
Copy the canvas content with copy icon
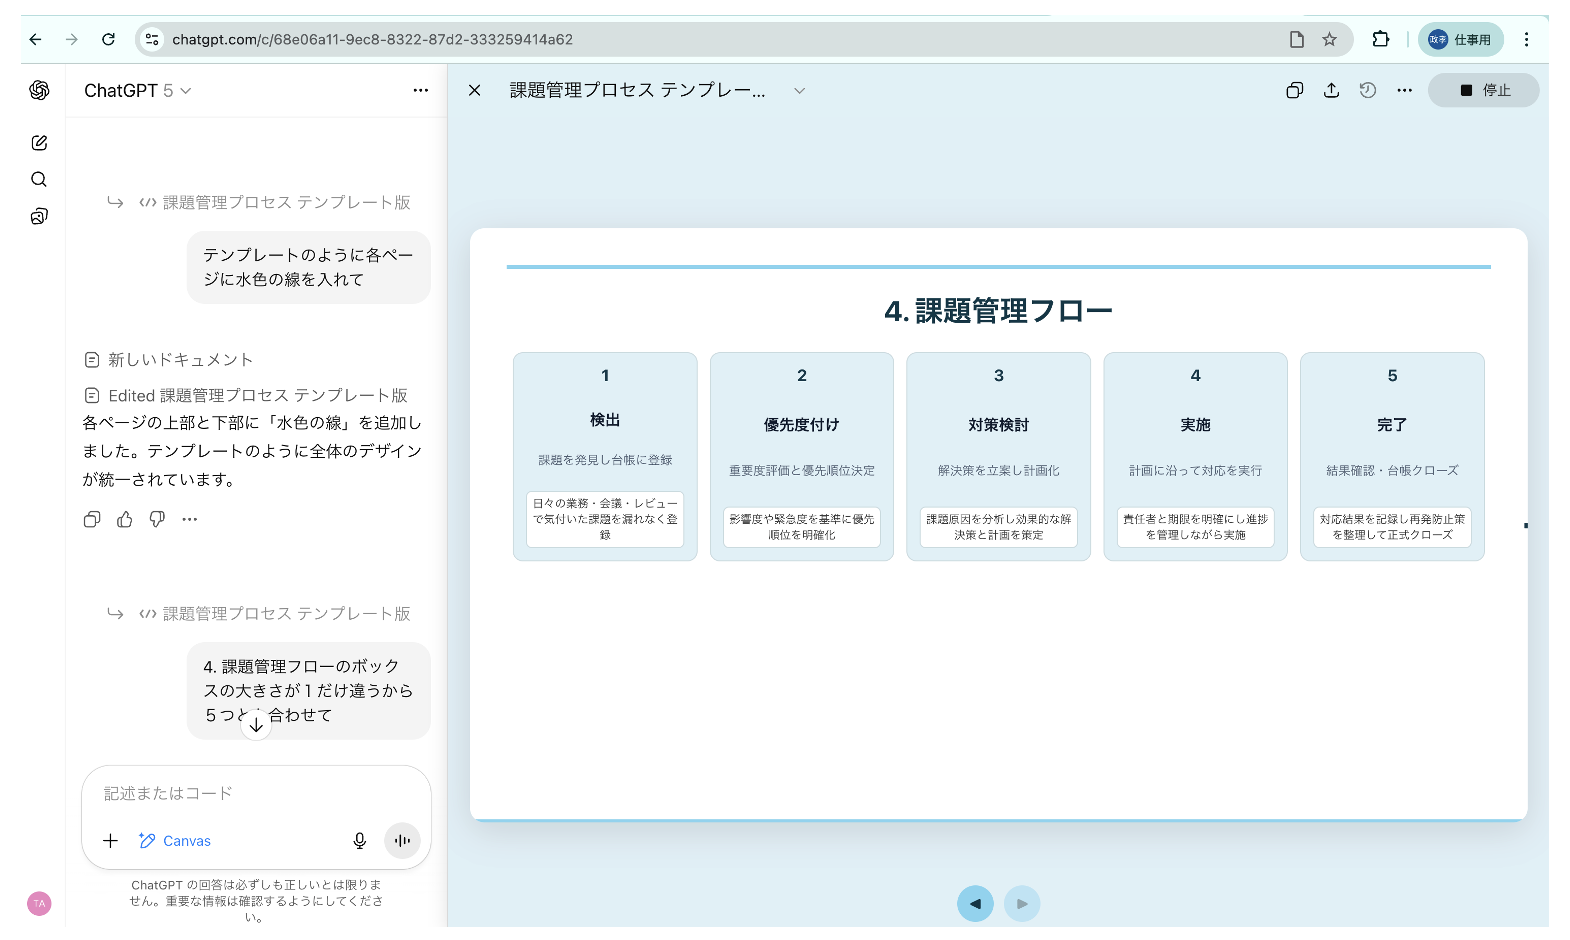pos(1294,90)
